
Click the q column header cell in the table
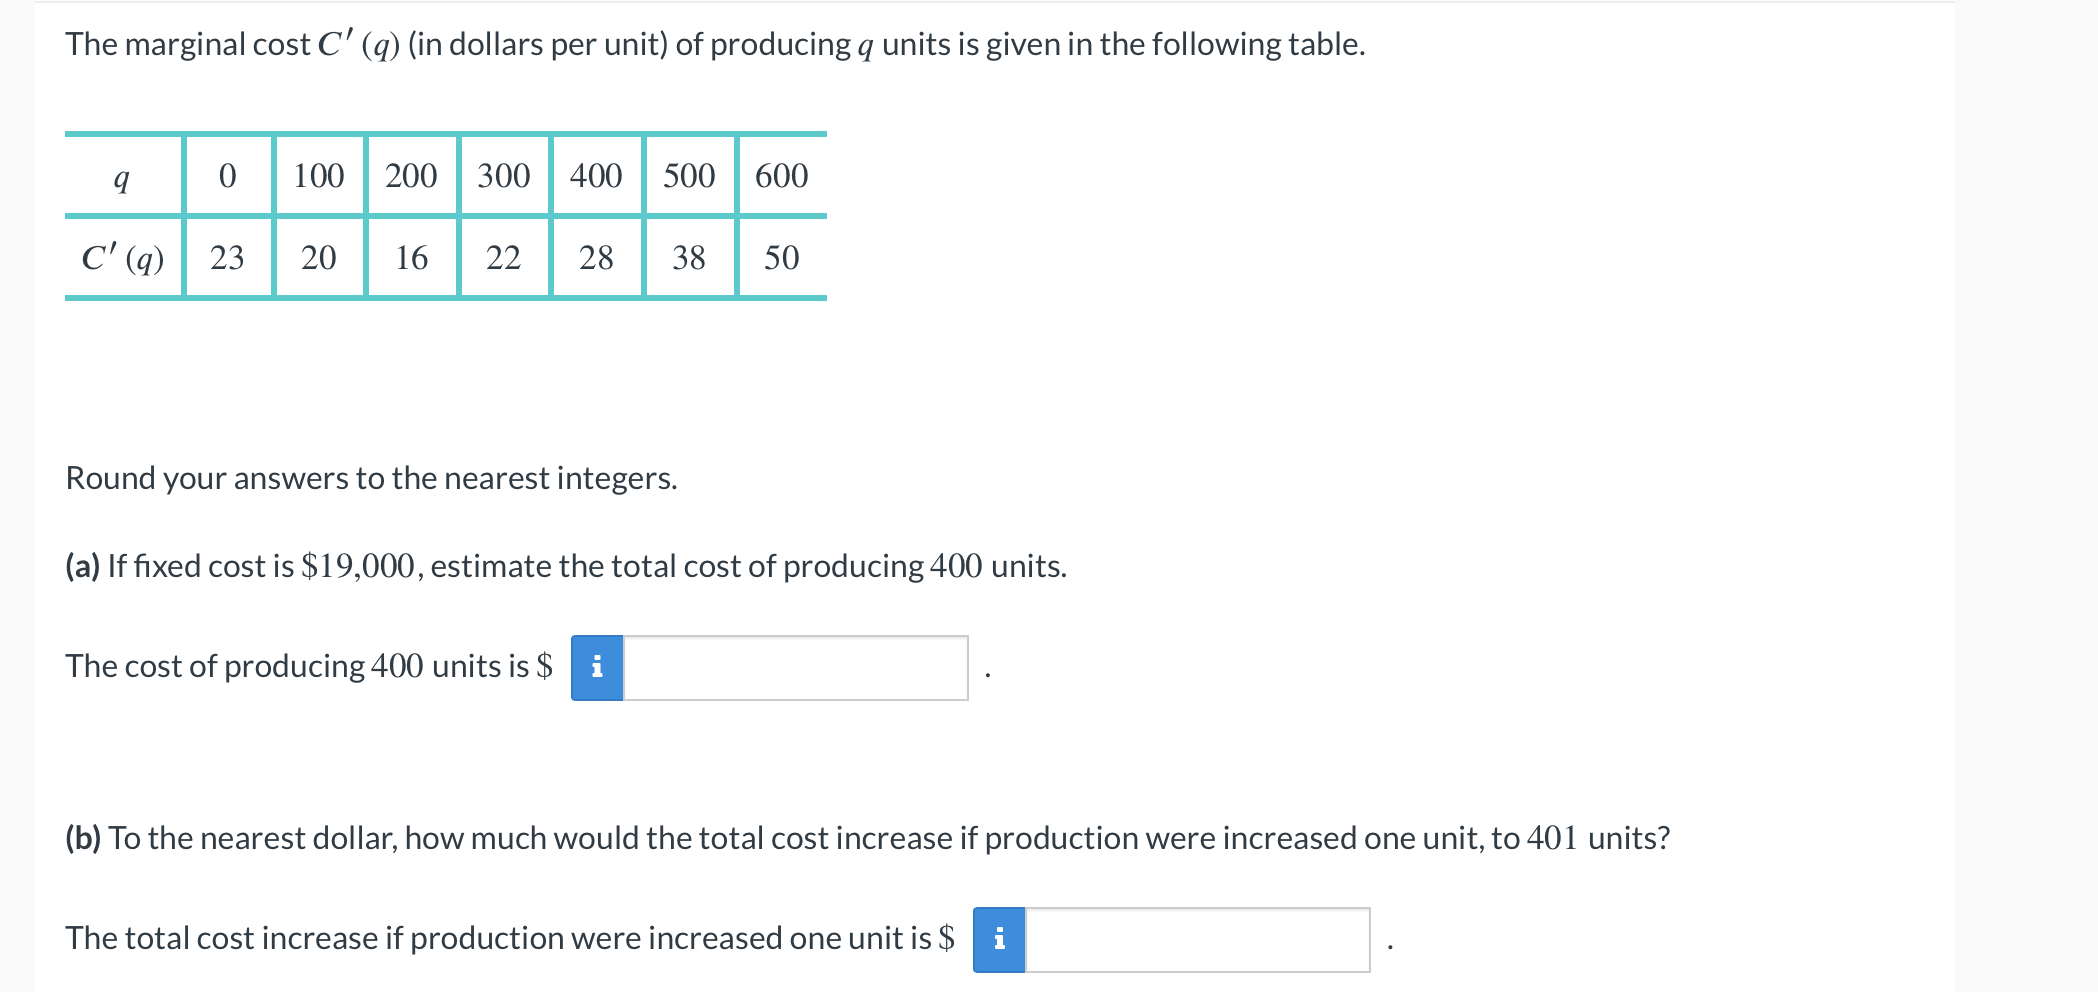point(120,176)
